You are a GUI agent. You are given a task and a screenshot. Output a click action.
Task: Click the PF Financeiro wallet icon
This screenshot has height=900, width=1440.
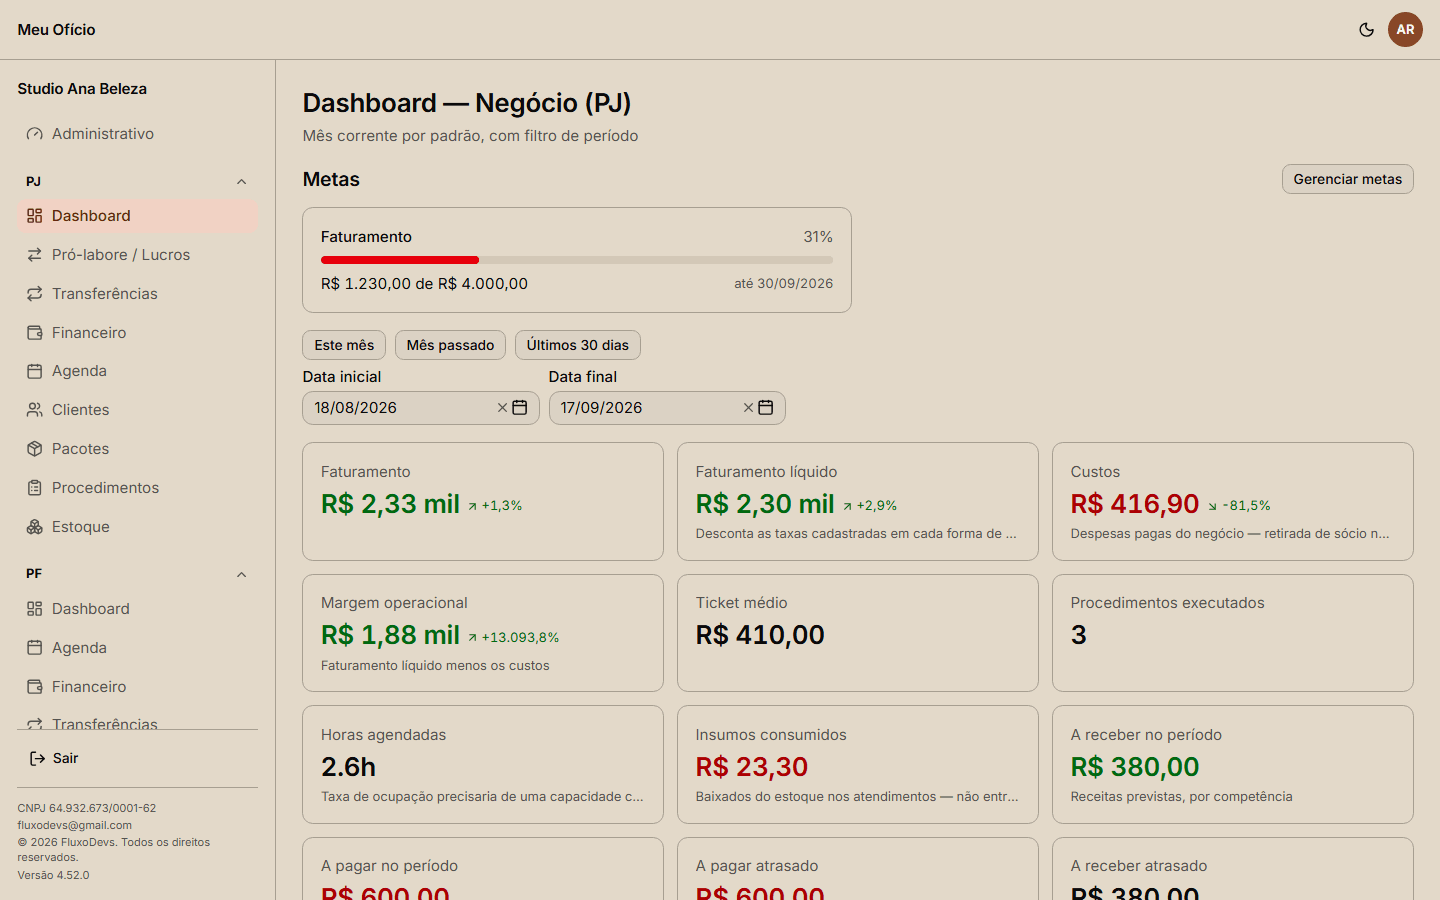pos(35,687)
